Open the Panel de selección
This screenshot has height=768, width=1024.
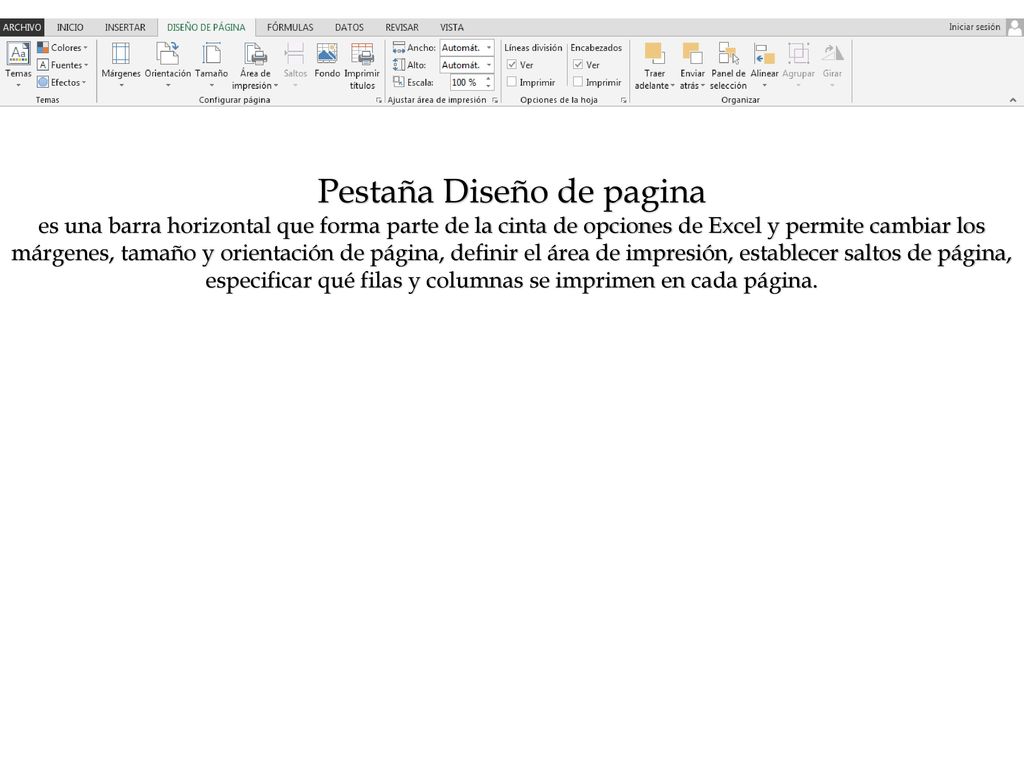728,66
